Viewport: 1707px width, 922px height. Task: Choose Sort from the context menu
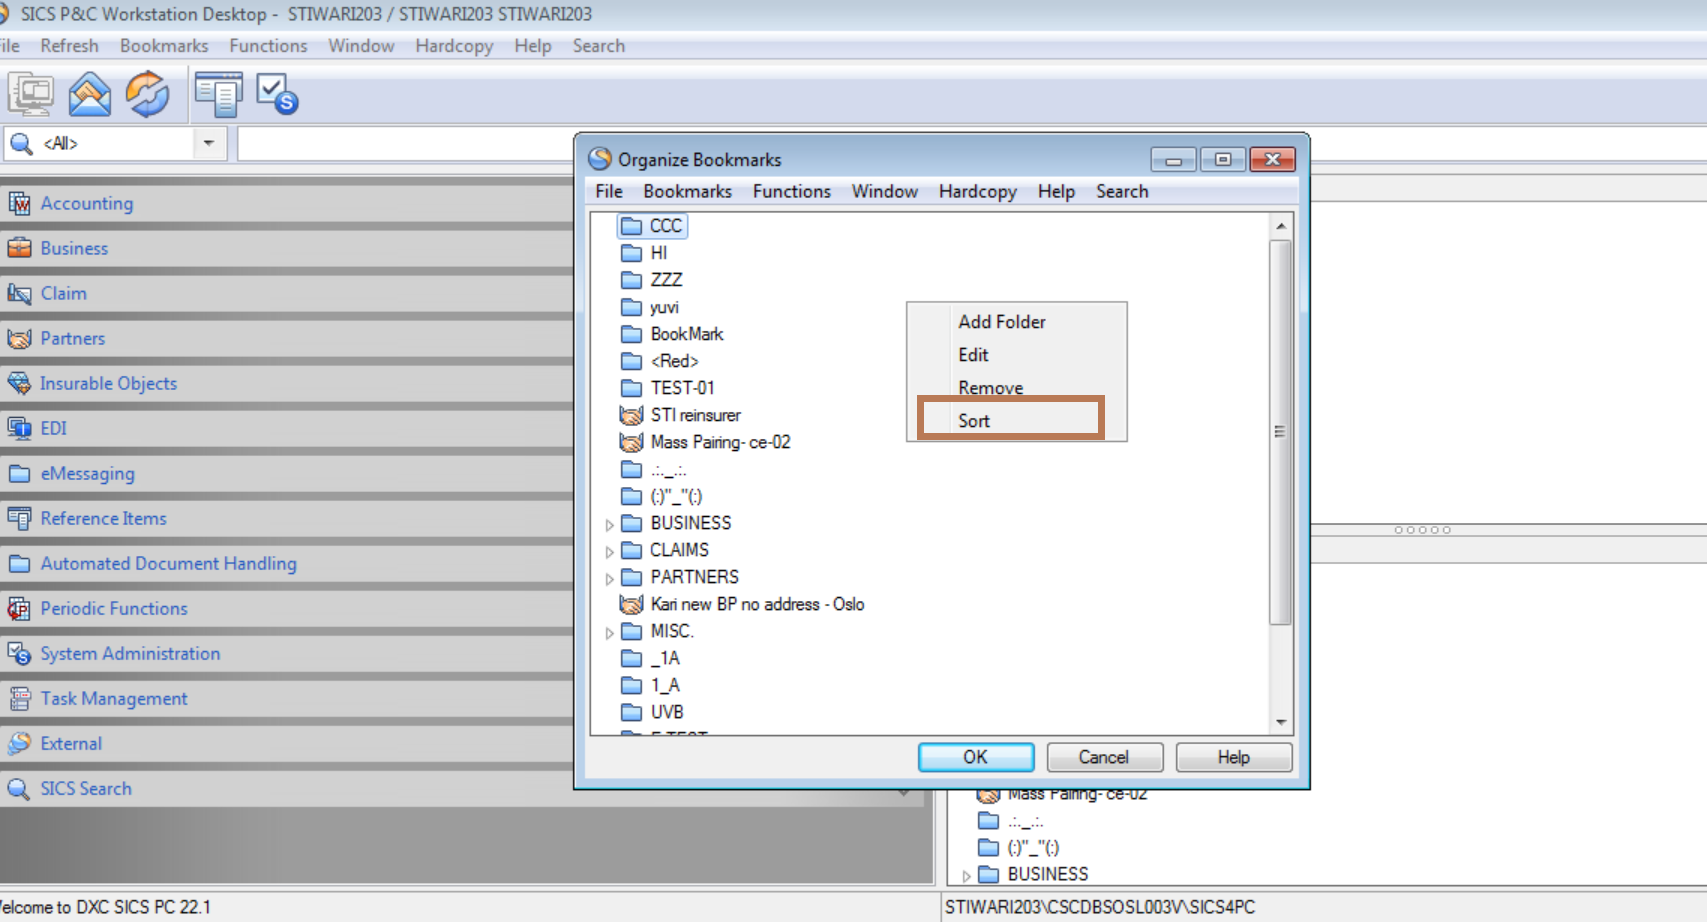point(974,421)
